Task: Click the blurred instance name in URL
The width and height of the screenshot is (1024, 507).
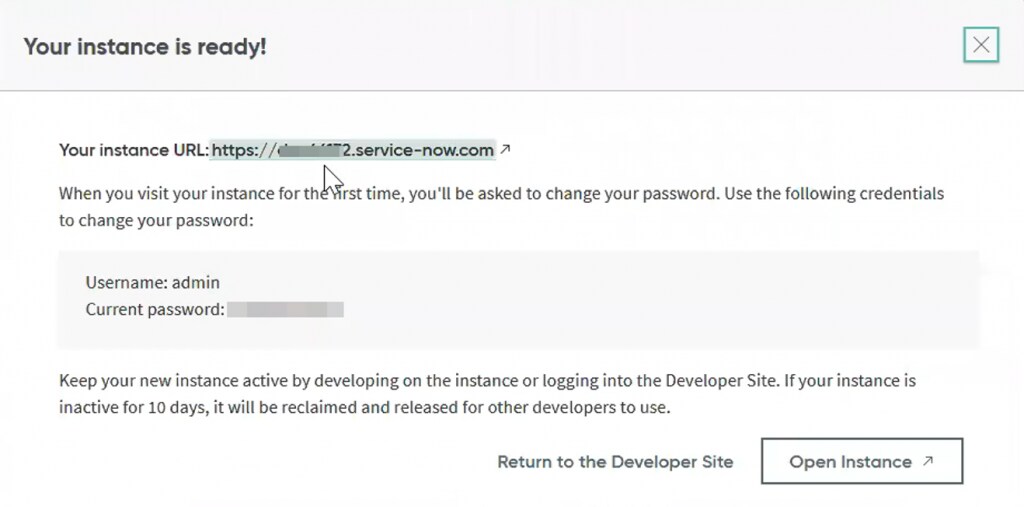Action: click(x=300, y=150)
